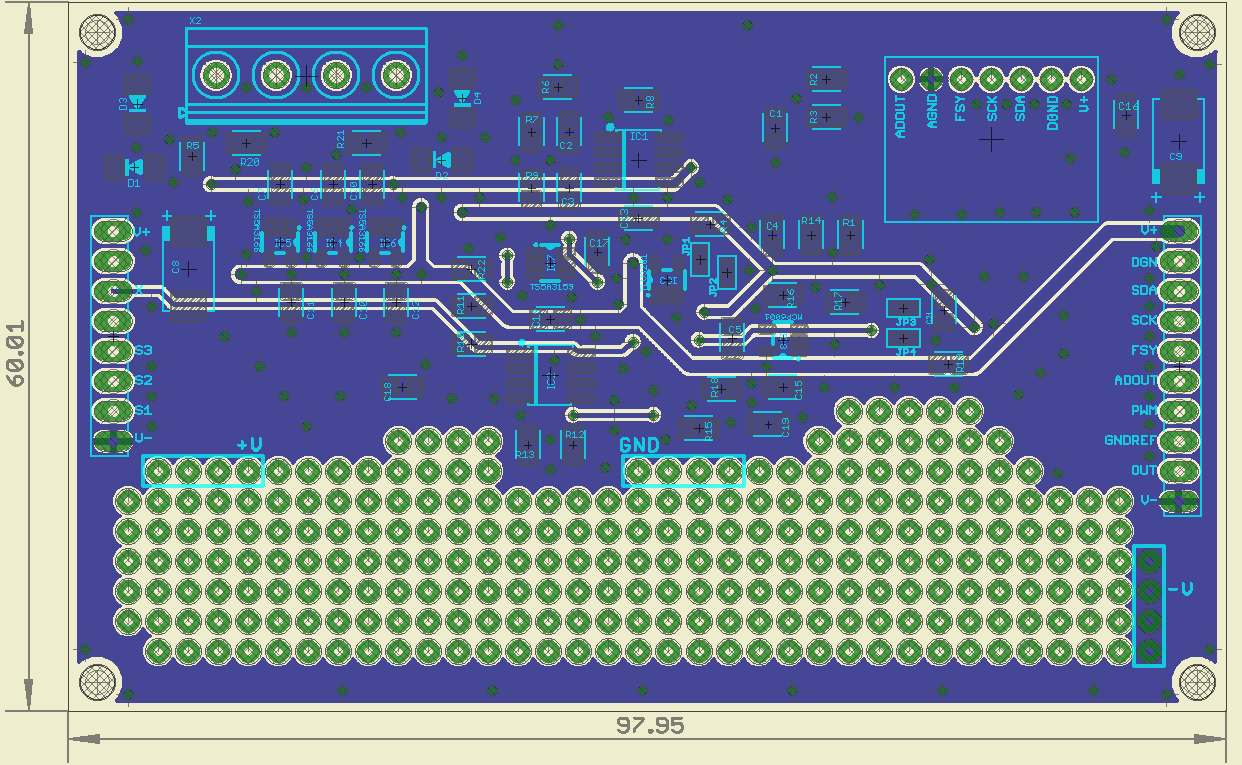Pick the D2 diode footprint

coord(441,159)
